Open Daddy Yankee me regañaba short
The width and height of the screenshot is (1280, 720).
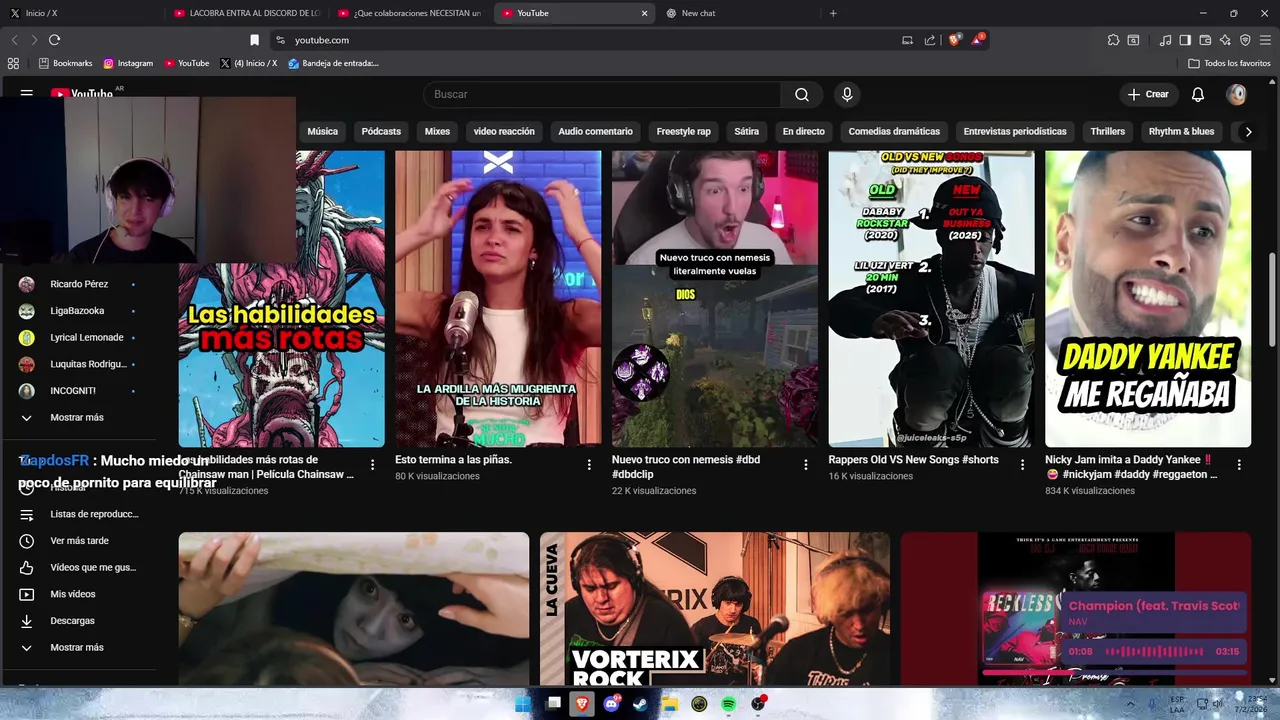click(1148, 299)
